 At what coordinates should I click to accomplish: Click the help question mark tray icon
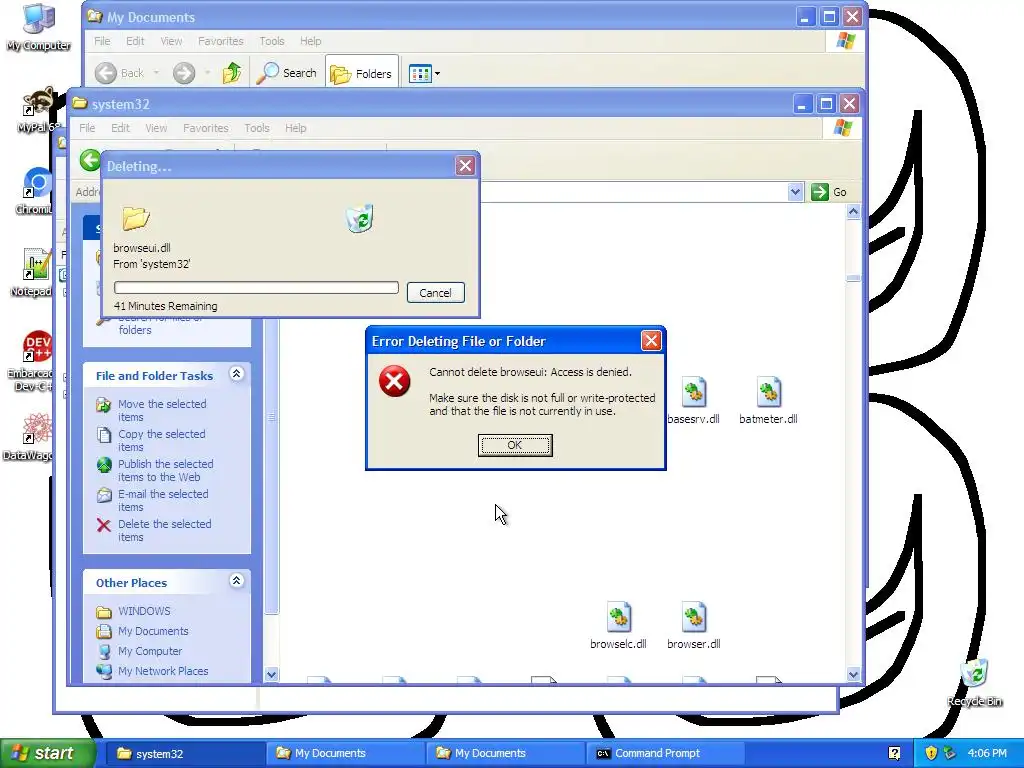(x=895, y=754)
